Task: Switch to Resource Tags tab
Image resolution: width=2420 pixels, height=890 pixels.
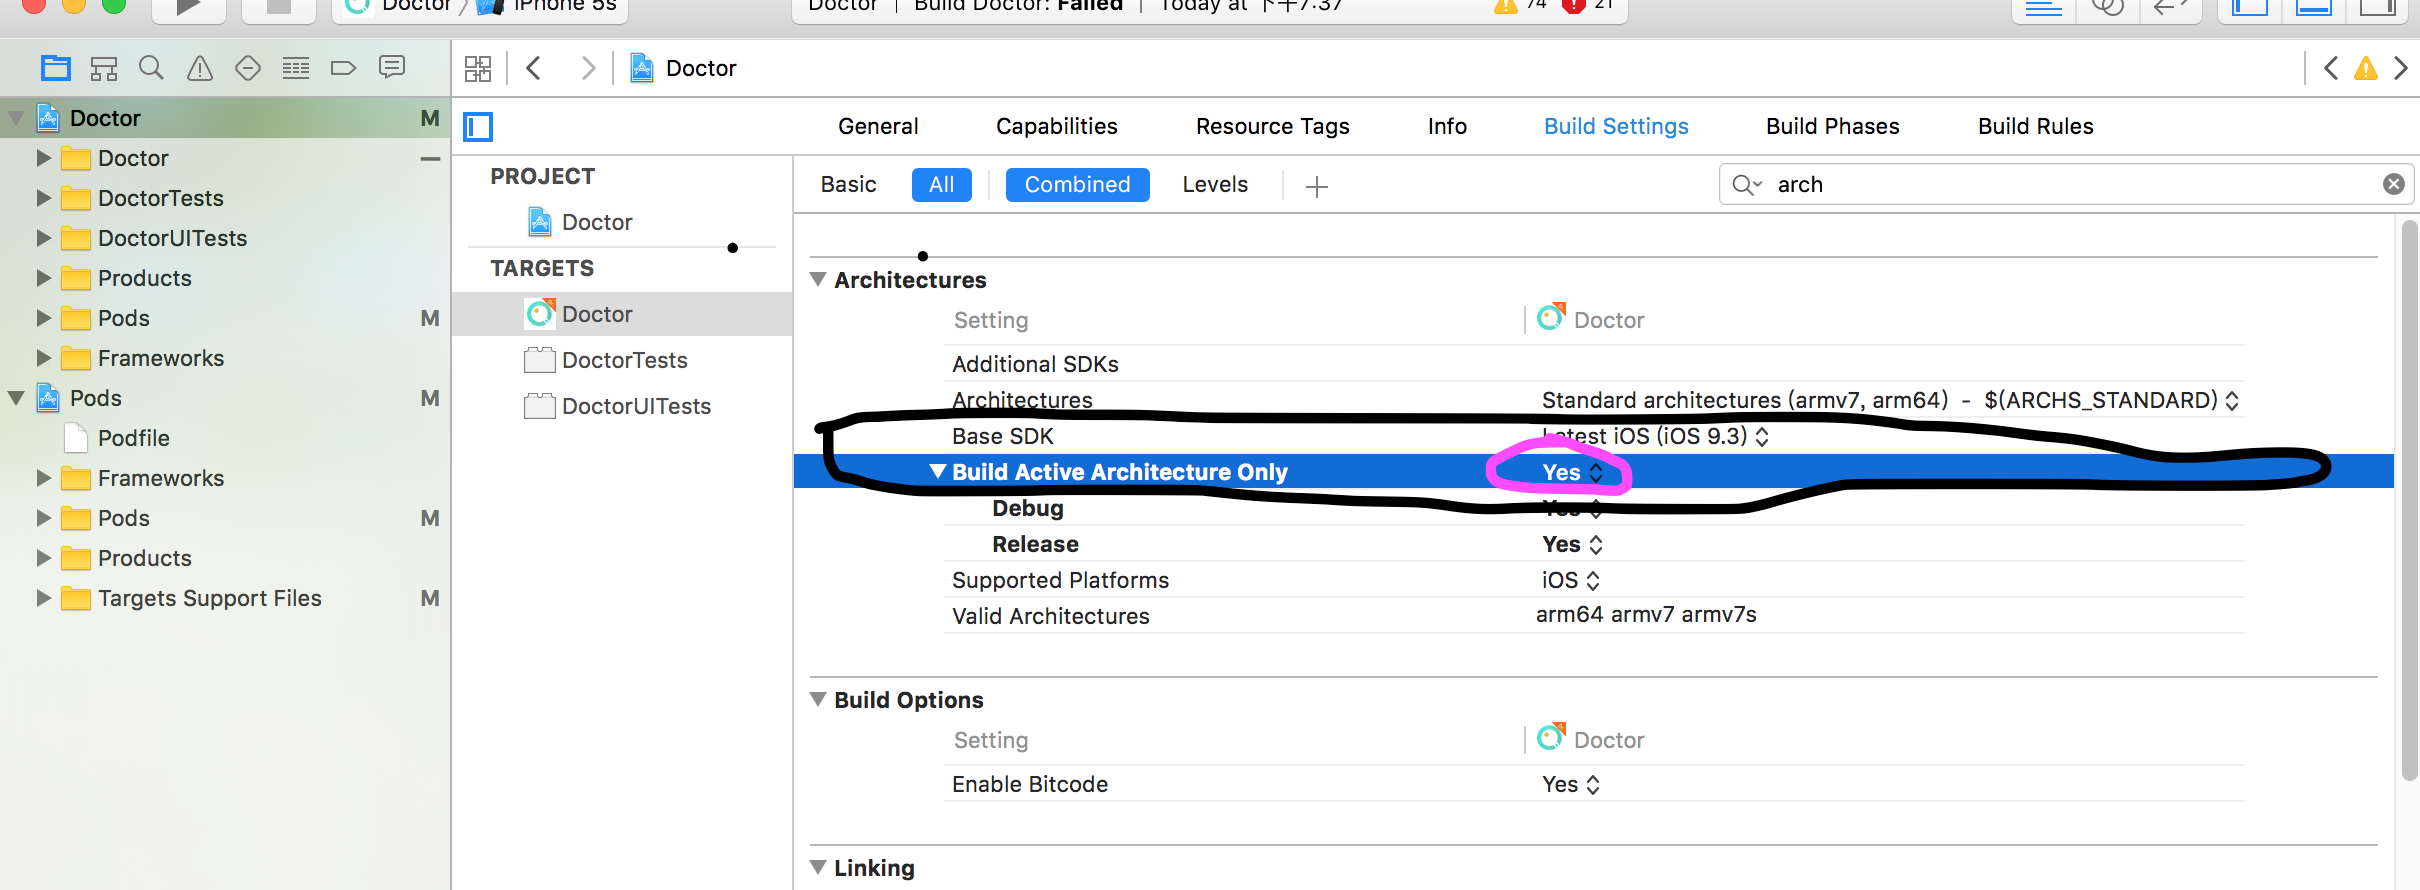Action: 1273,126
